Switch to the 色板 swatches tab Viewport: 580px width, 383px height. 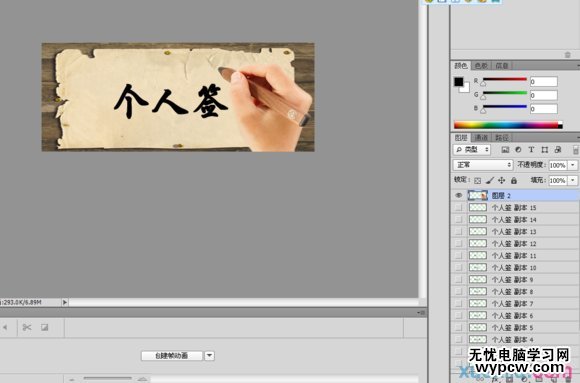tap(481, 66)
